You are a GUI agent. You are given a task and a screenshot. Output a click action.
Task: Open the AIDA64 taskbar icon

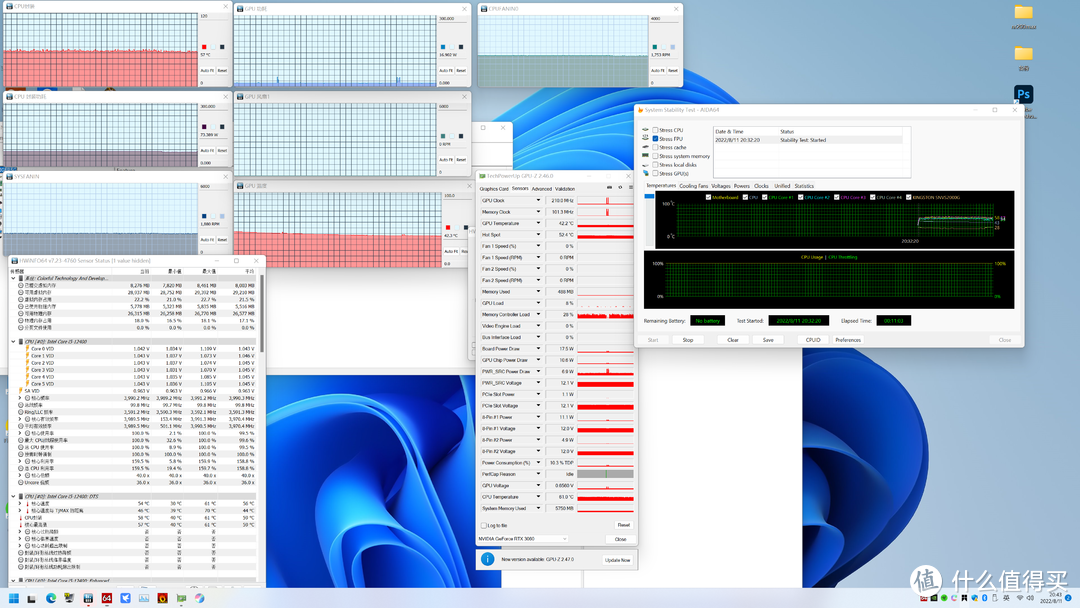coord(106,598)
